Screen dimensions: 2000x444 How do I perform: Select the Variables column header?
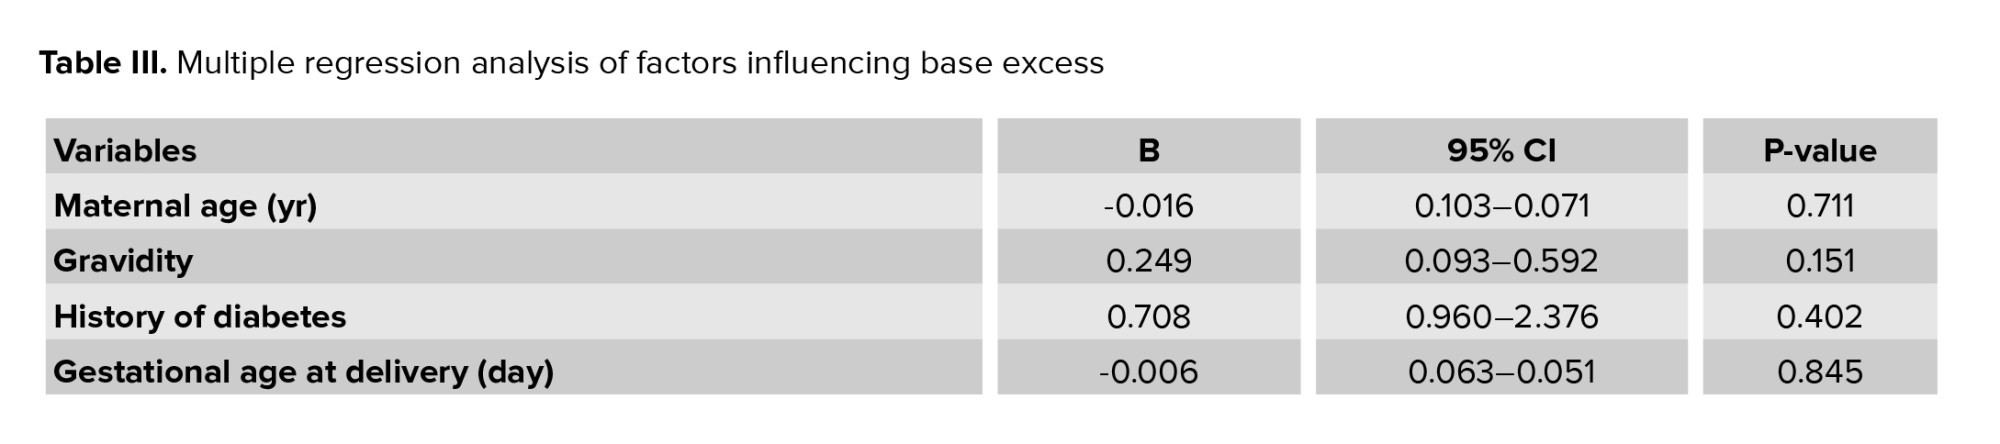[x=125, y=151]
